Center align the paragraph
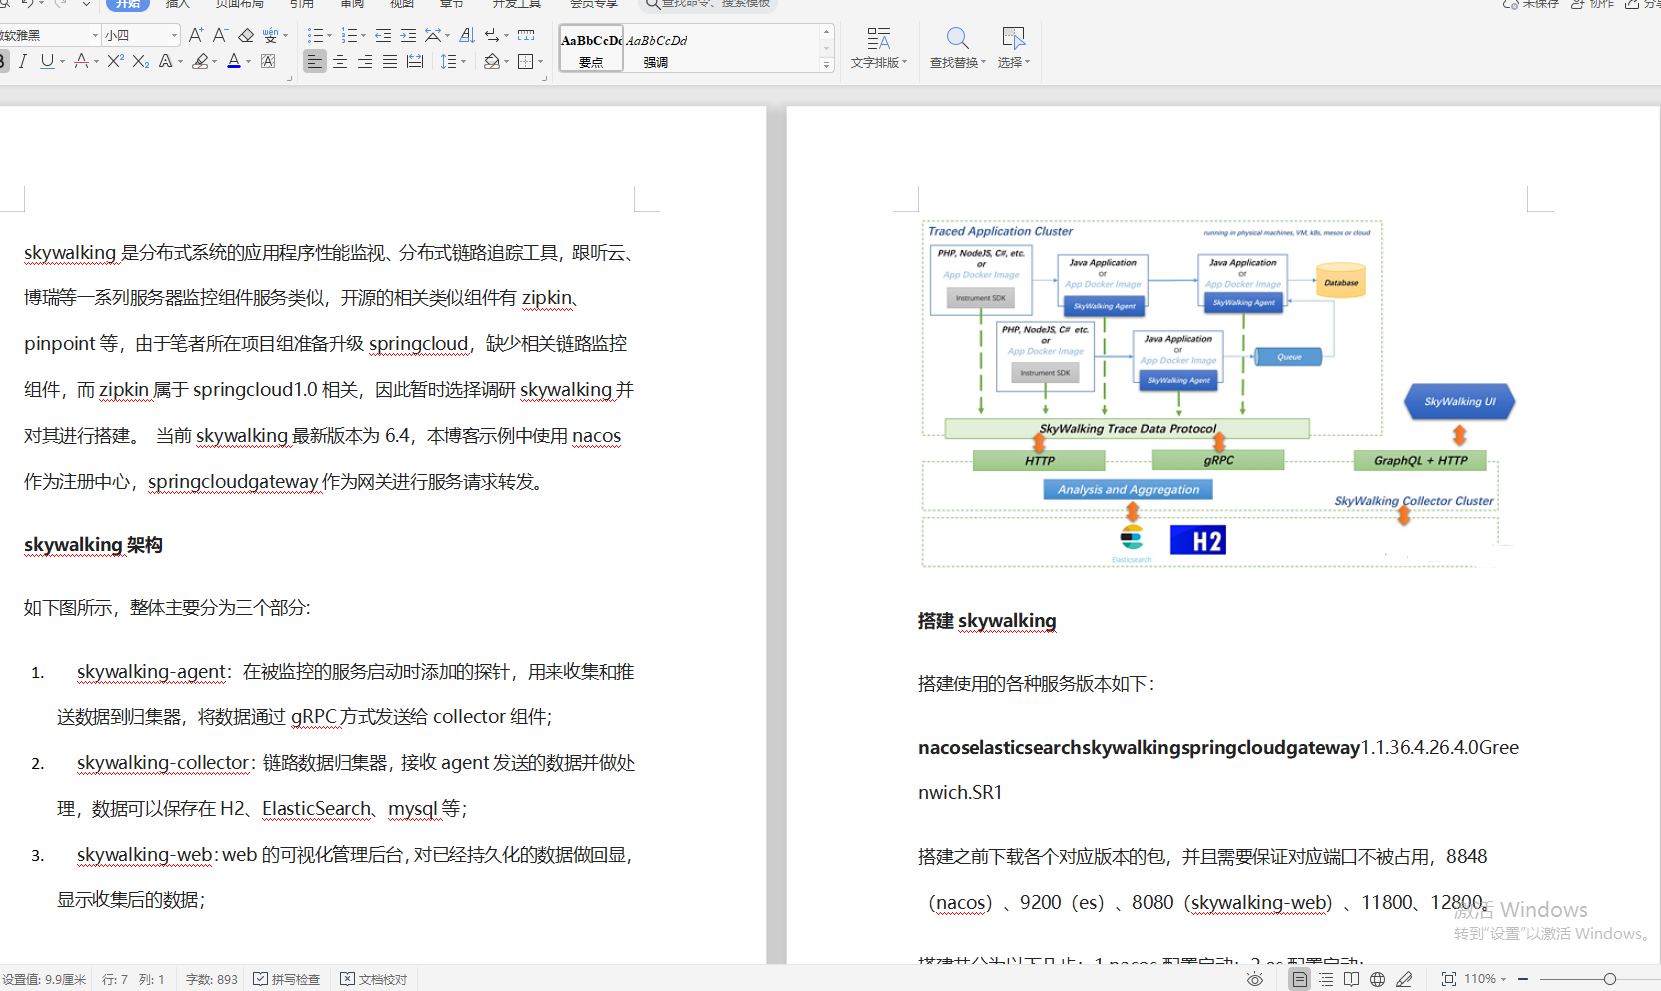The image size is (1661, 991). tap(340, 62)
